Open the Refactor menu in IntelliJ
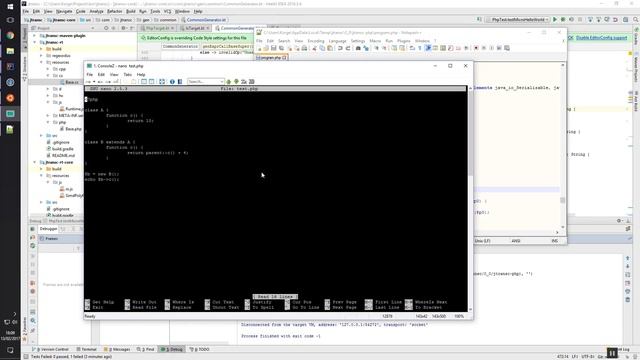The image size is (640, 360). 114,11
